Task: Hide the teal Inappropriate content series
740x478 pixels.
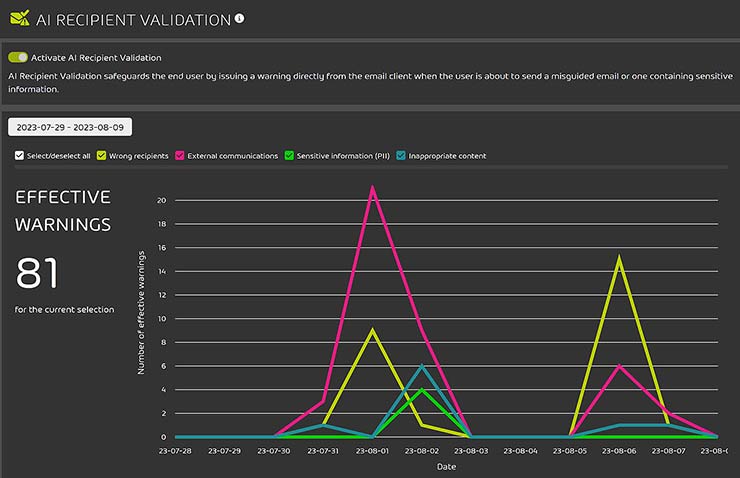Action: click(401, 156)
